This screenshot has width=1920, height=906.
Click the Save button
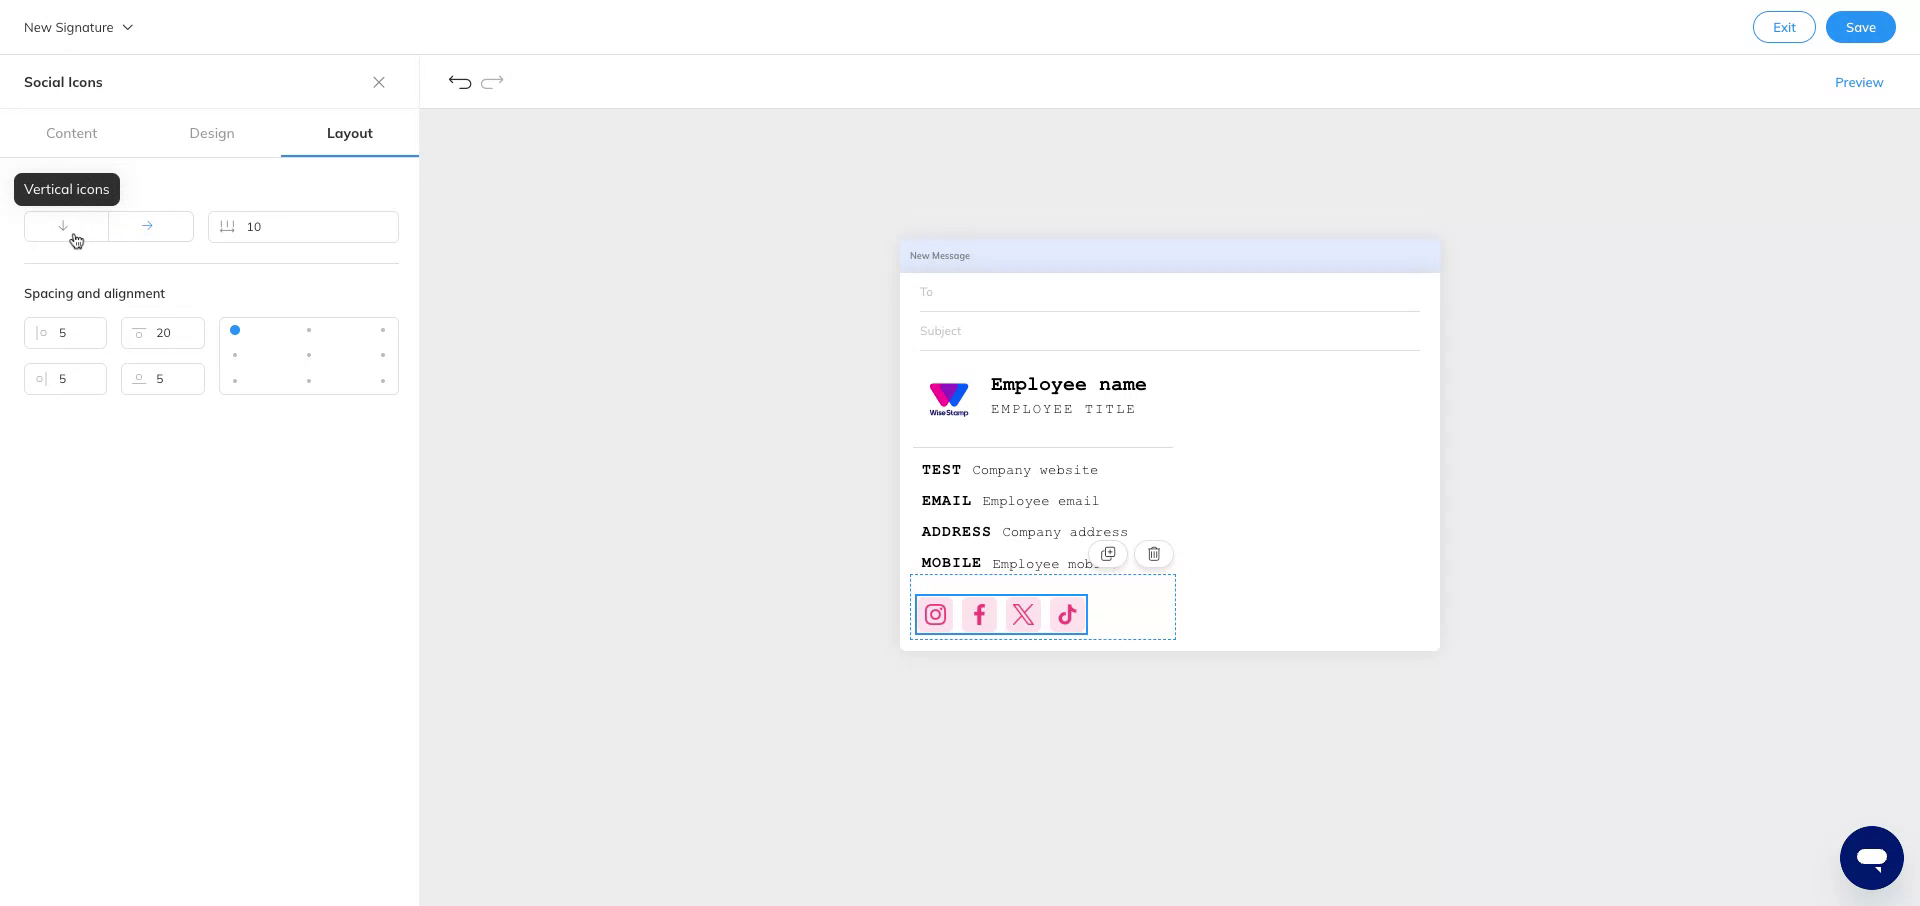1860,27
